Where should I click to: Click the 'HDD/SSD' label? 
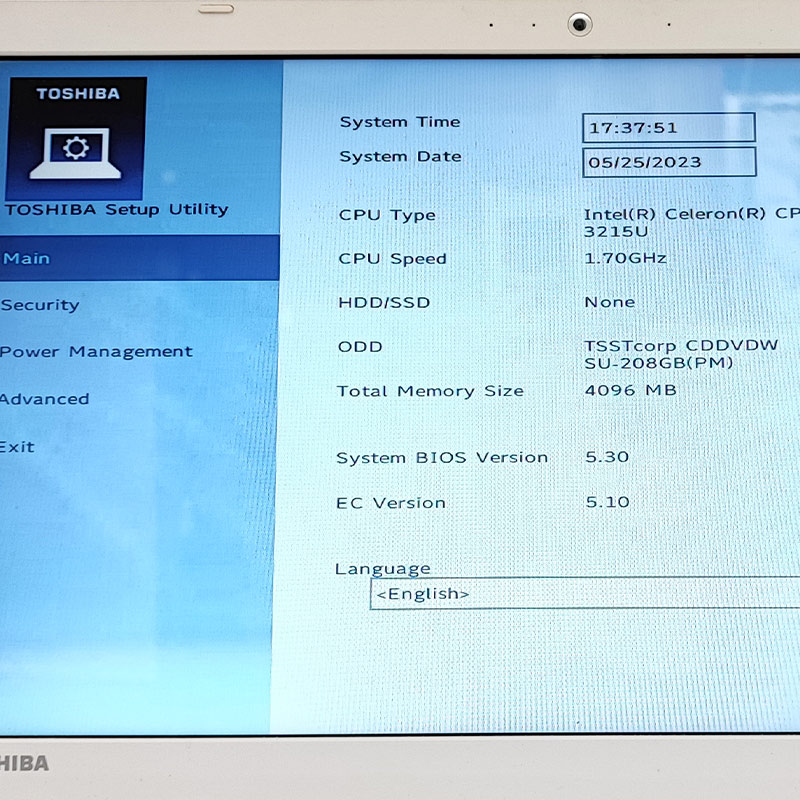coord(384,303)
